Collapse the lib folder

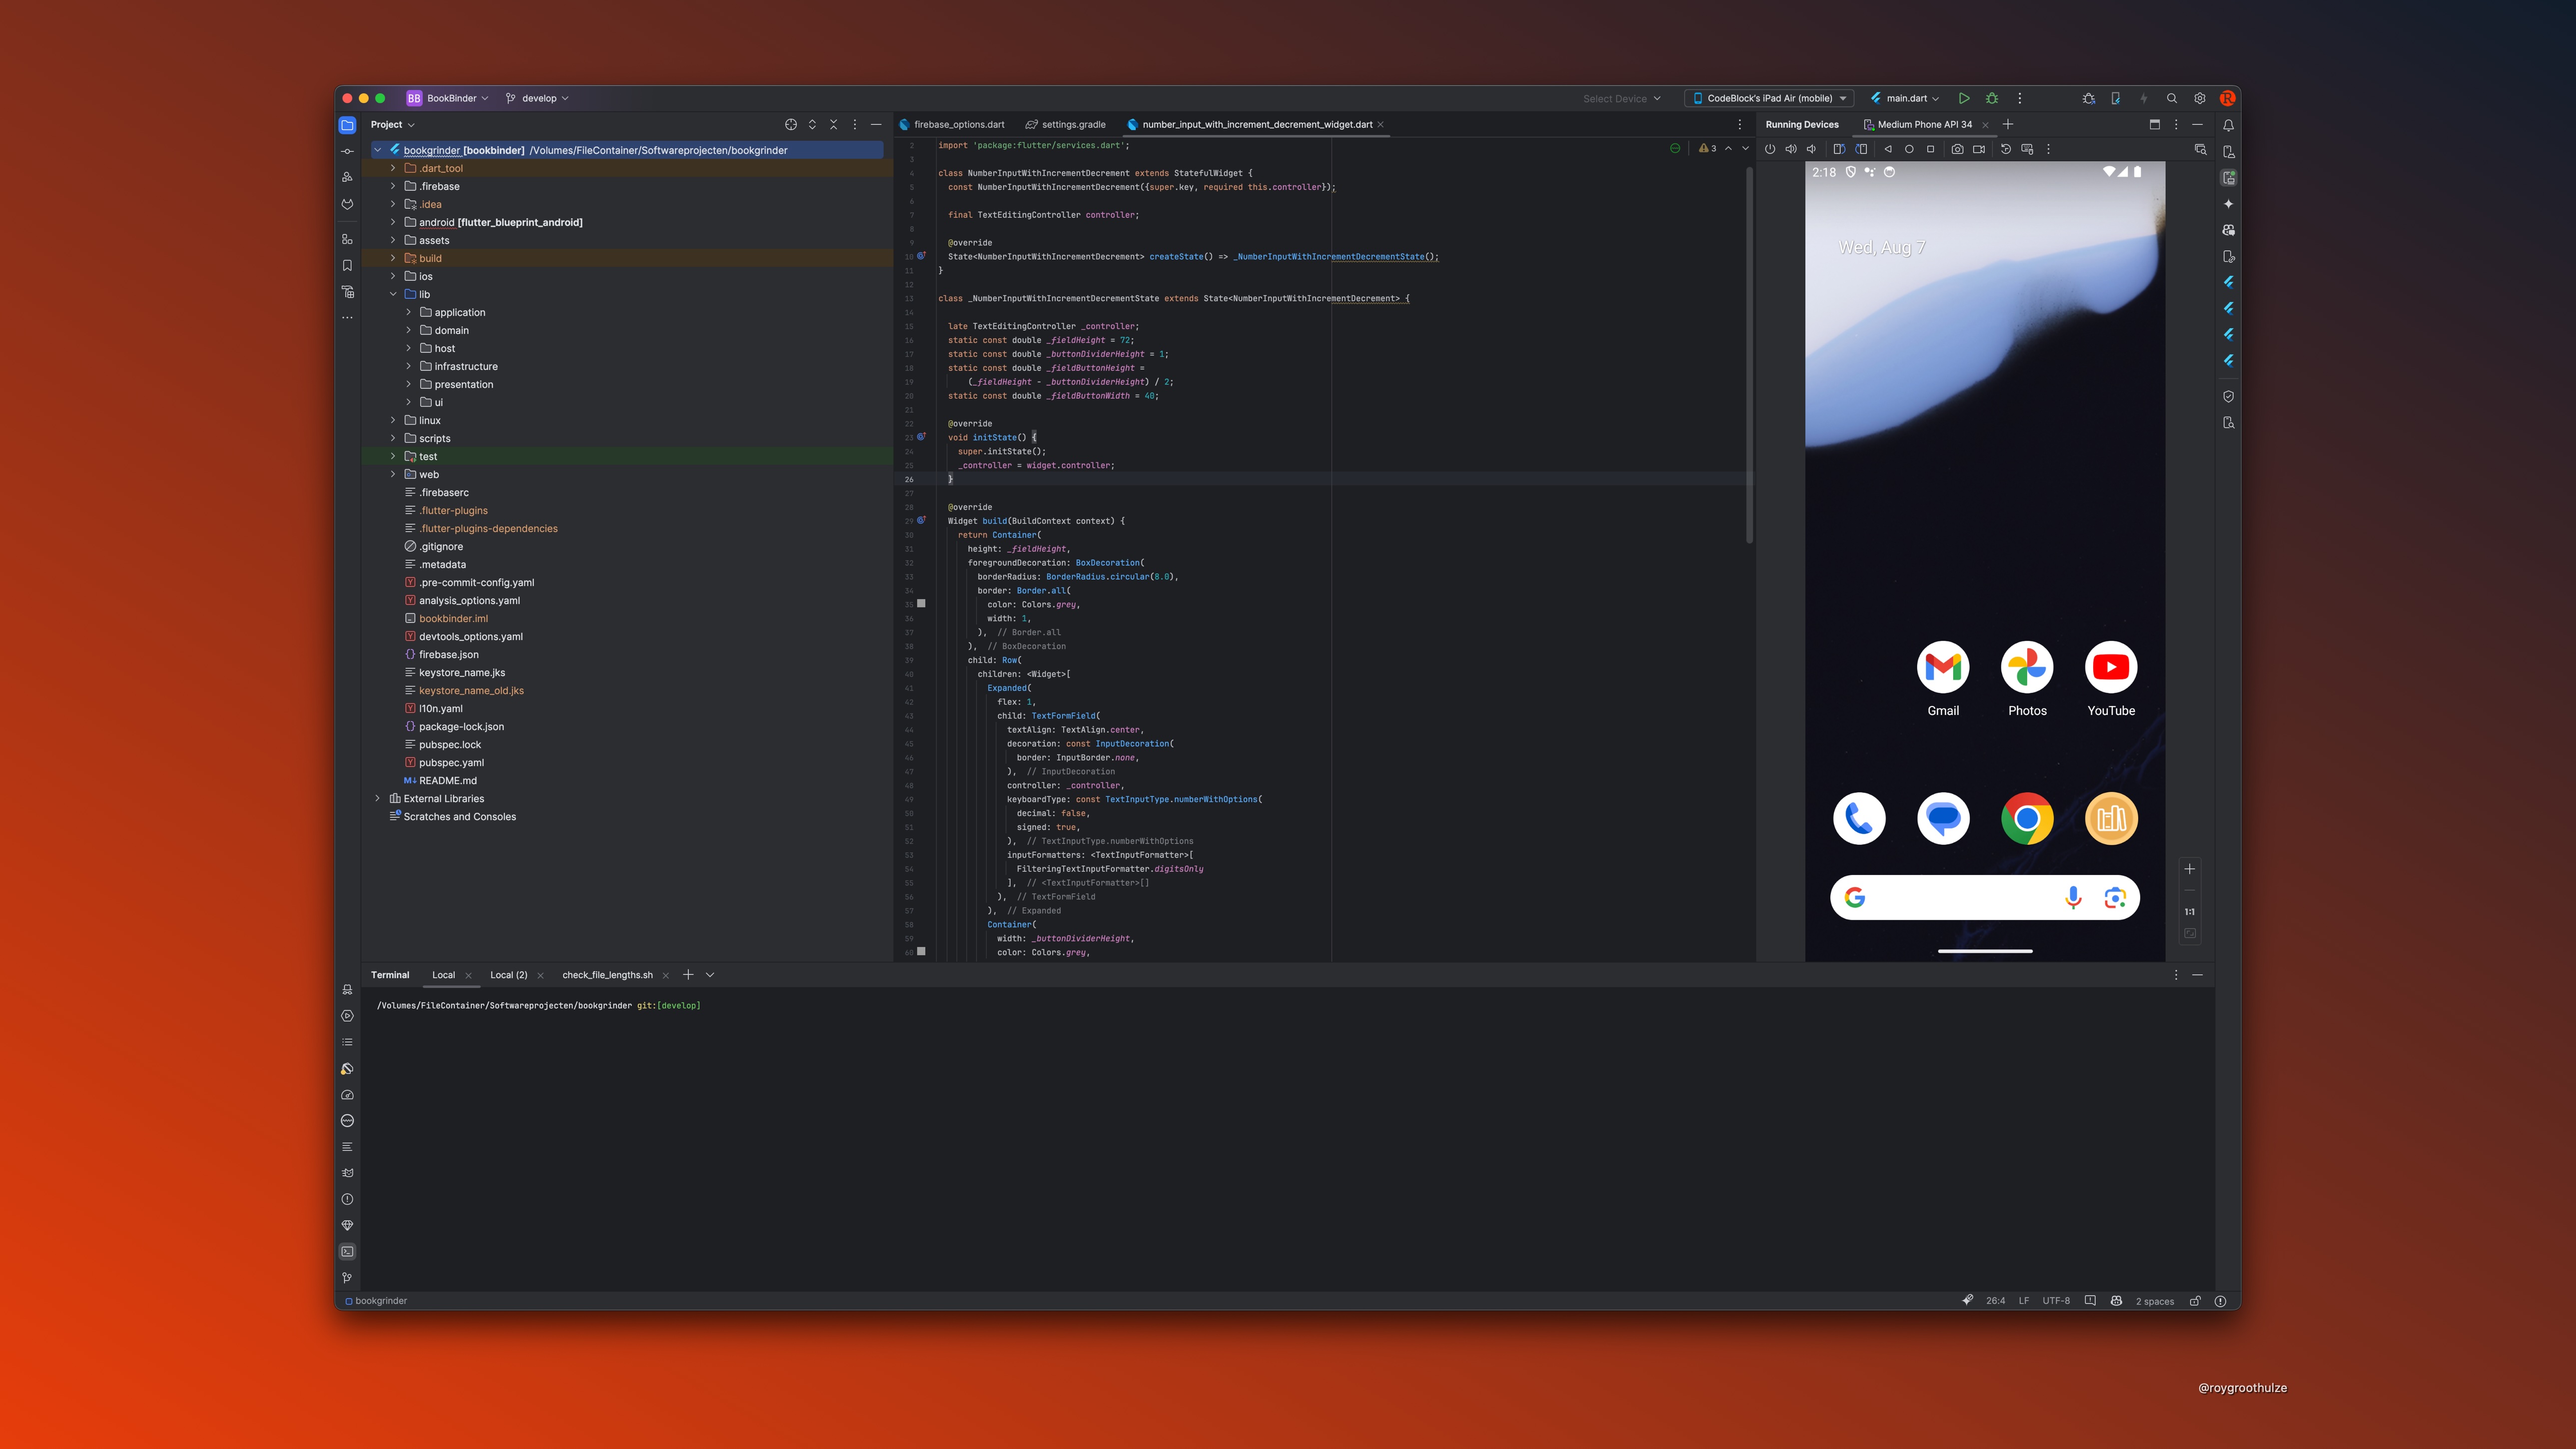pos(393,294)
